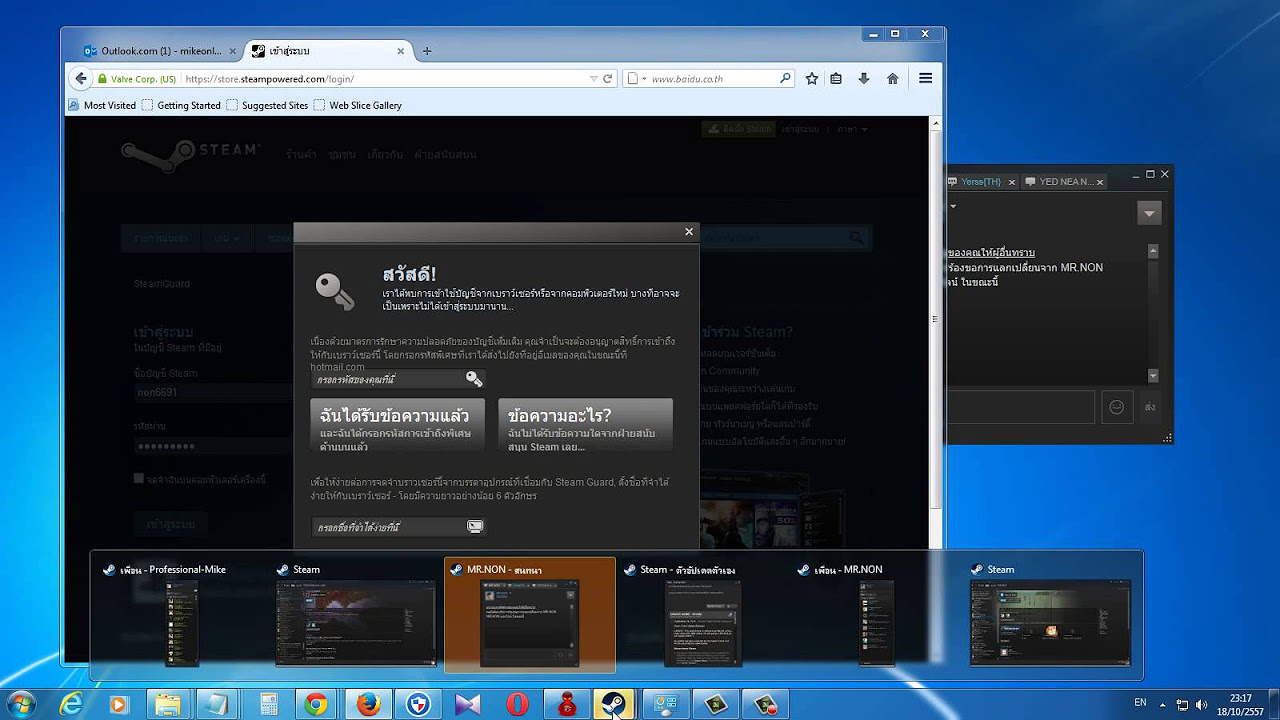Image resolution: width=1280 pixels, height=720 pixels.
Task: Click the Valve Corp. (US) site identity padlock
Action: pos(137,79)
